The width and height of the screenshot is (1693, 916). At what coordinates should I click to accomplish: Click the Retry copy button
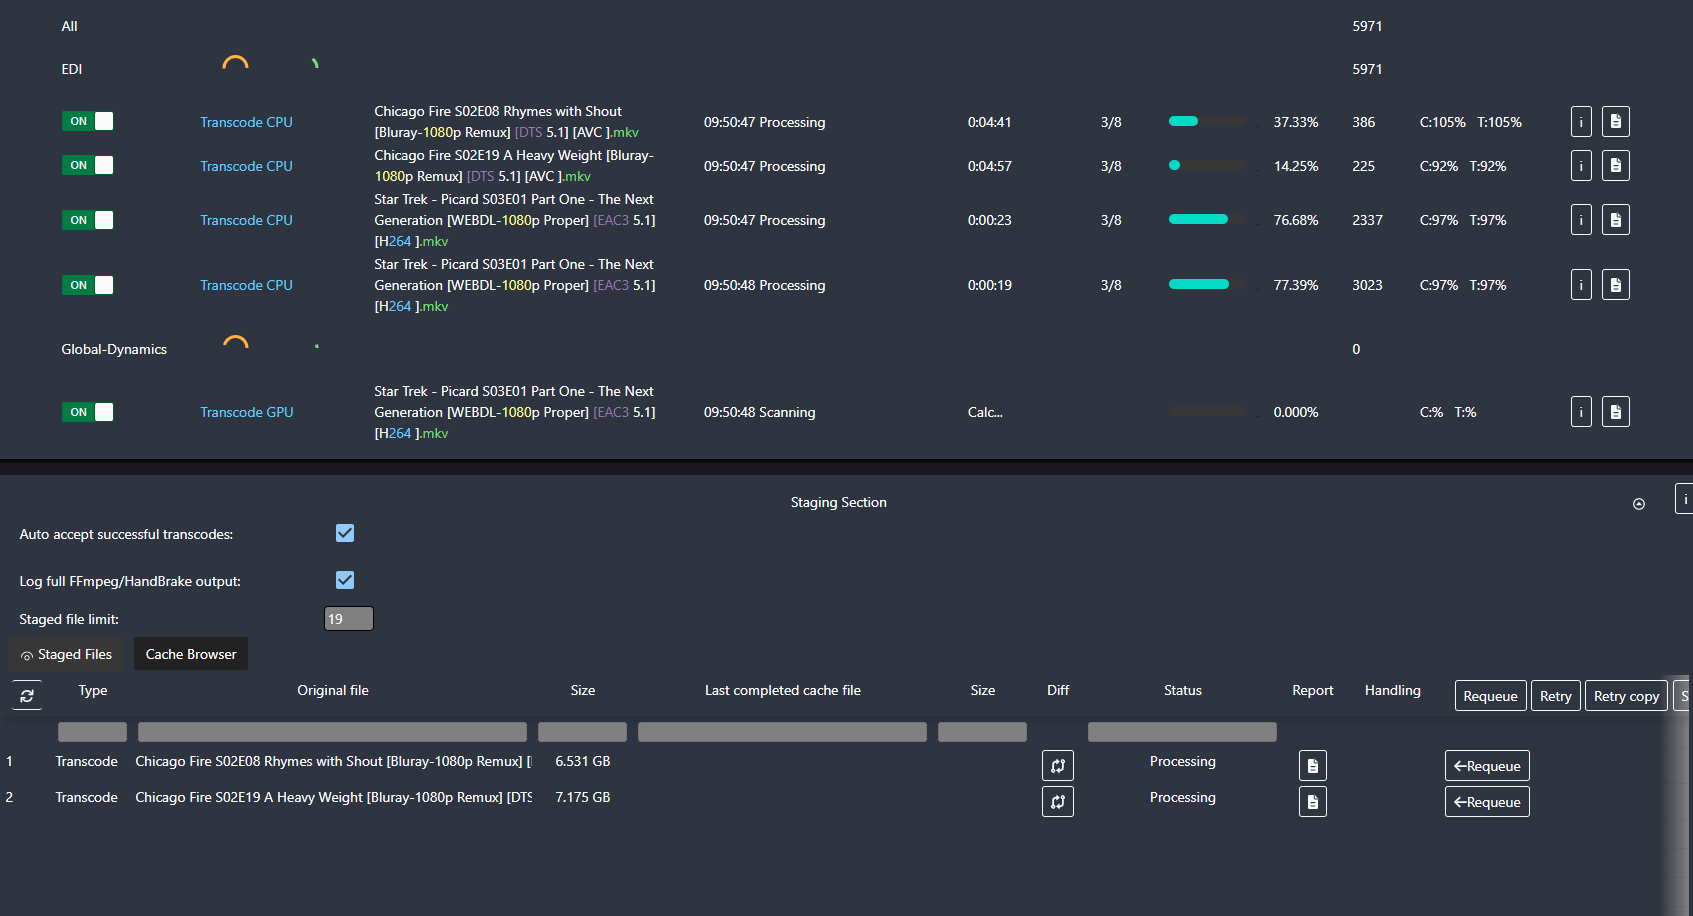click(x=1626, y=695)
